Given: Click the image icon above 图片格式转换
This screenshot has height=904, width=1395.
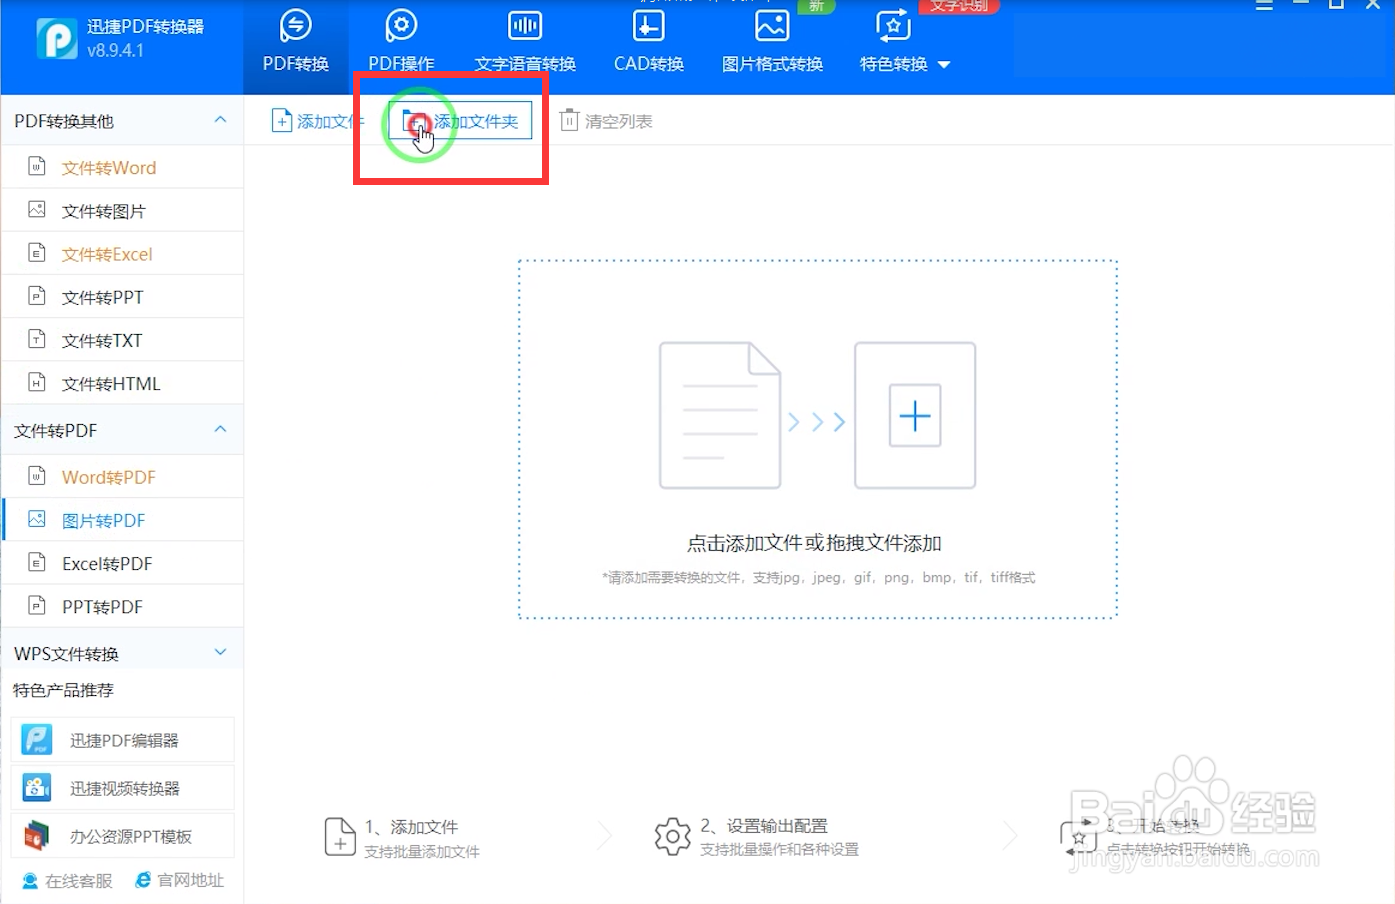Looking at the screenshot, I should pos(772,26).
